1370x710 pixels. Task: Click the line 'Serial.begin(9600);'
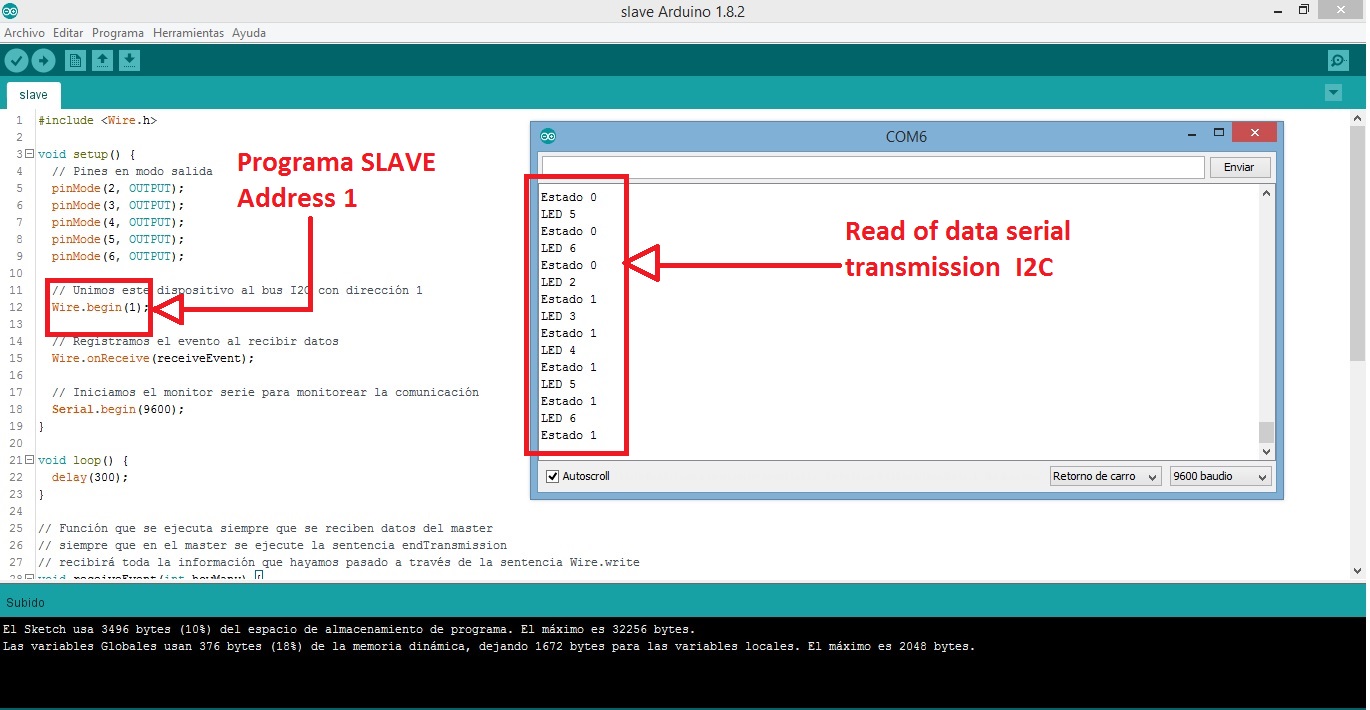click(118, 409)
